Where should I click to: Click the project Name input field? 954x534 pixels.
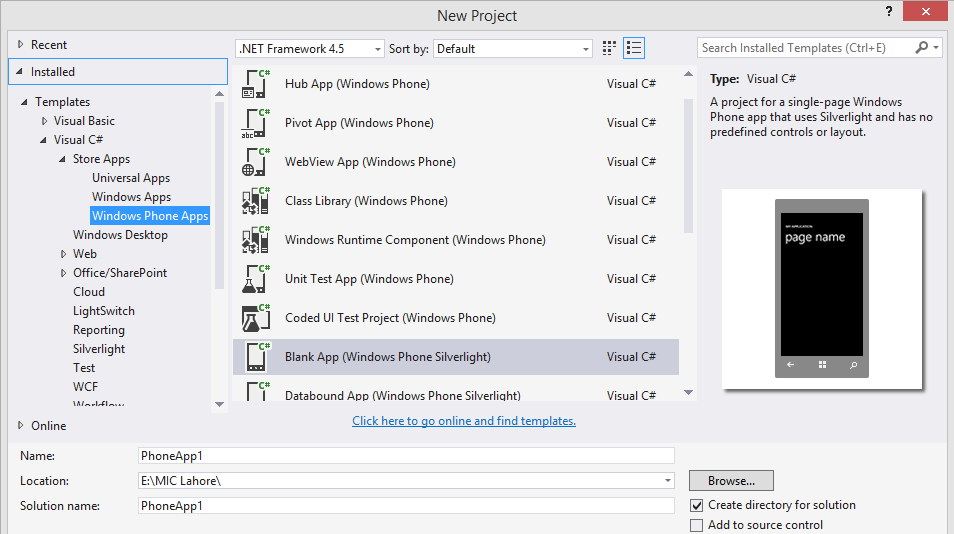click(407, 456)
